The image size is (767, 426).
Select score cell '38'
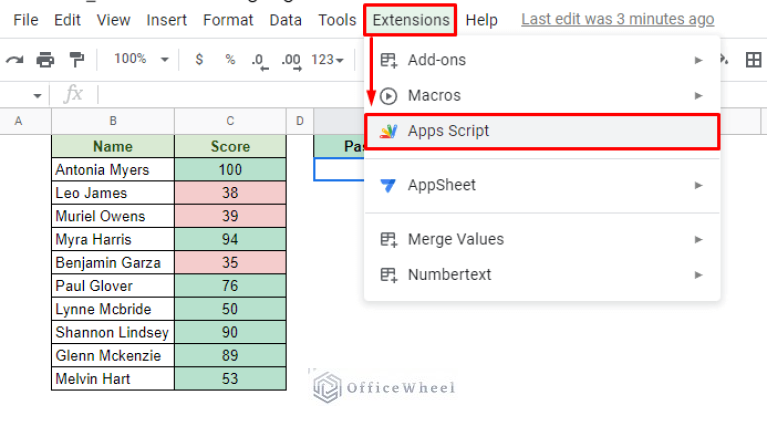coord(230,193)
